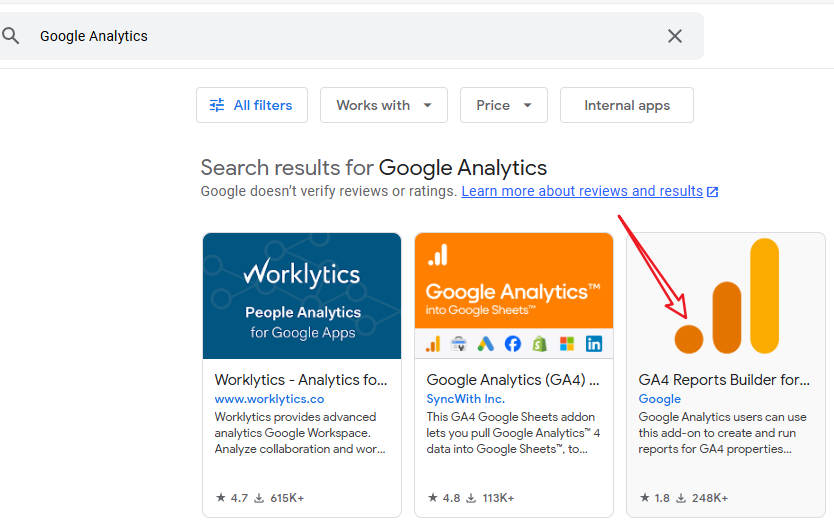Click the external link icon after Learn more
The height and width of the screenshot is (521, 834).
[x=712, y=192]
